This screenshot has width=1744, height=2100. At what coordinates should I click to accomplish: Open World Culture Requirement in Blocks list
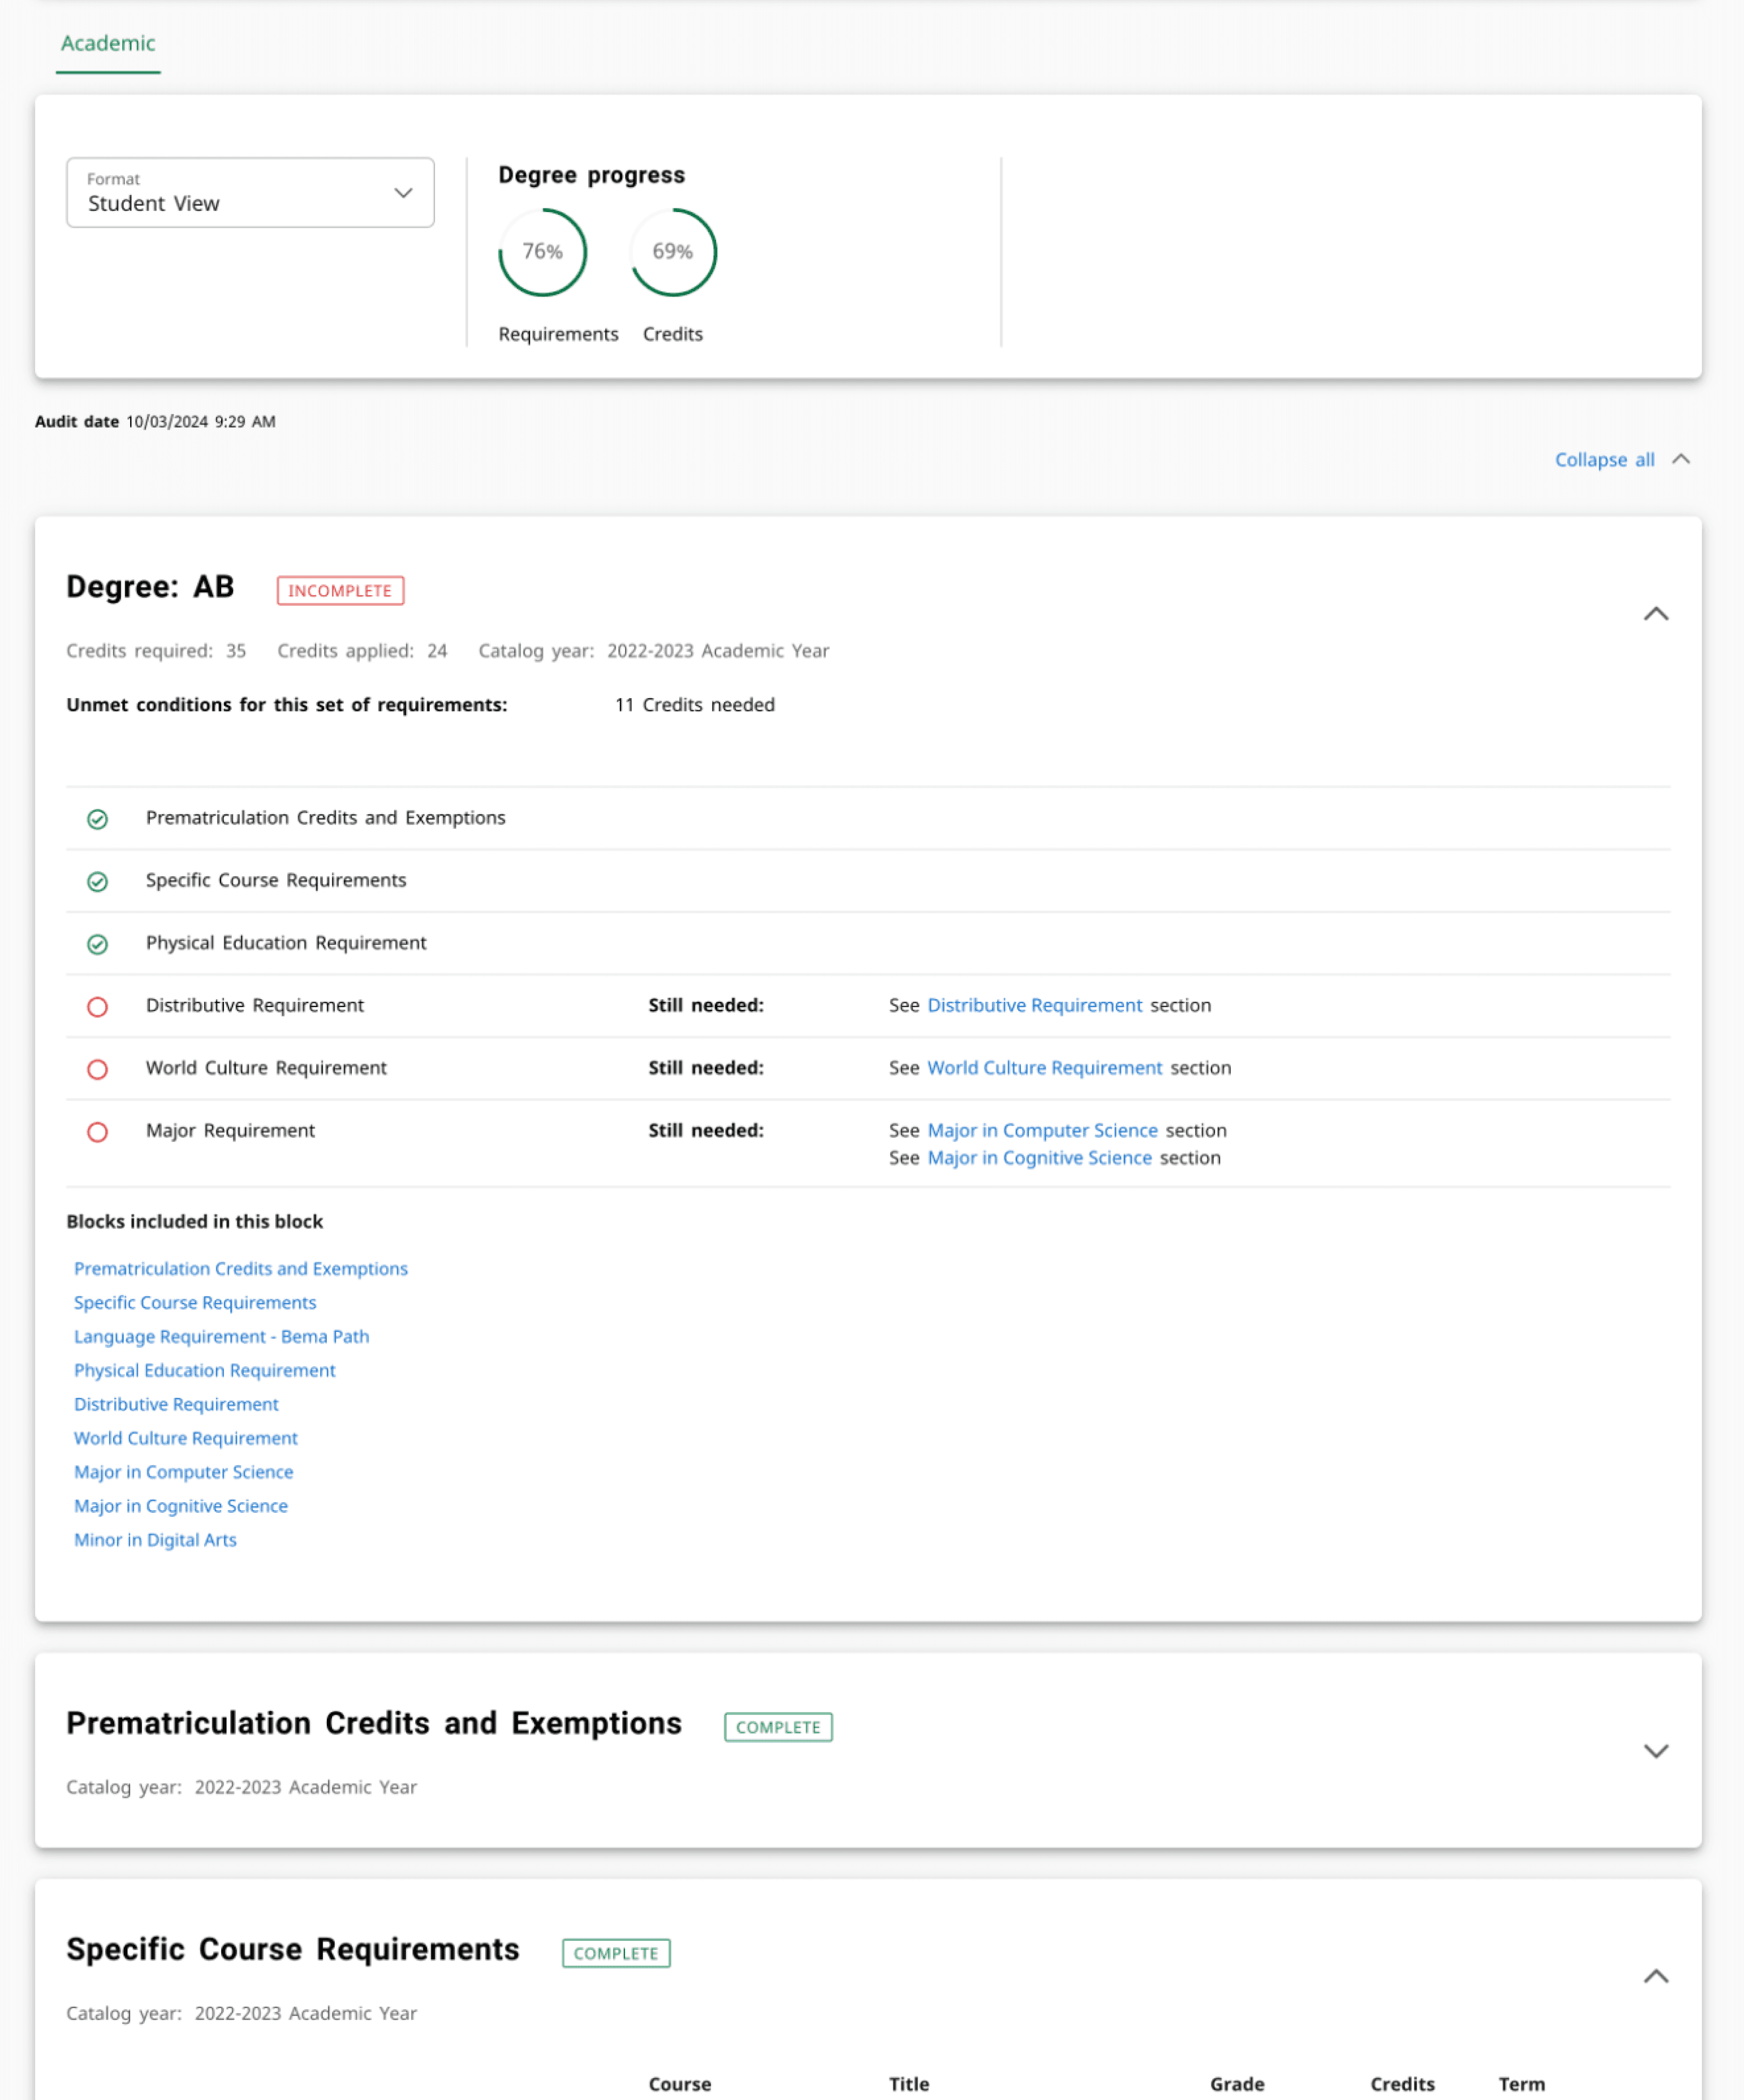tap(186, 1438)
